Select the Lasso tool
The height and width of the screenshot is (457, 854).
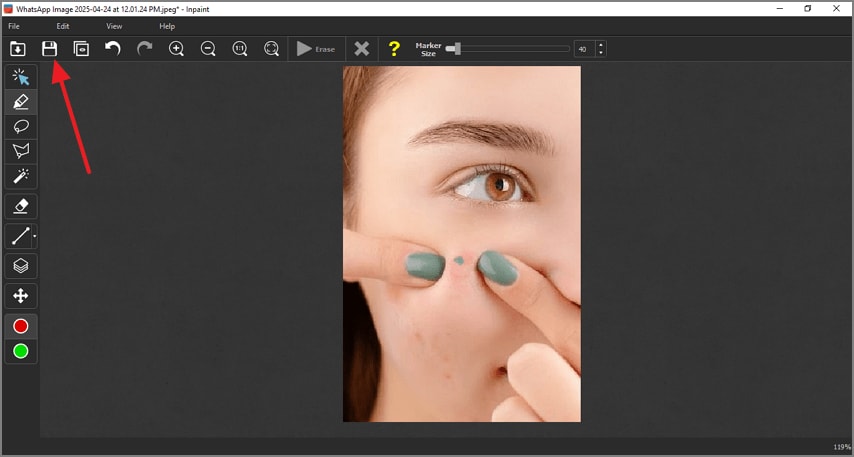(x=21, y=127)
